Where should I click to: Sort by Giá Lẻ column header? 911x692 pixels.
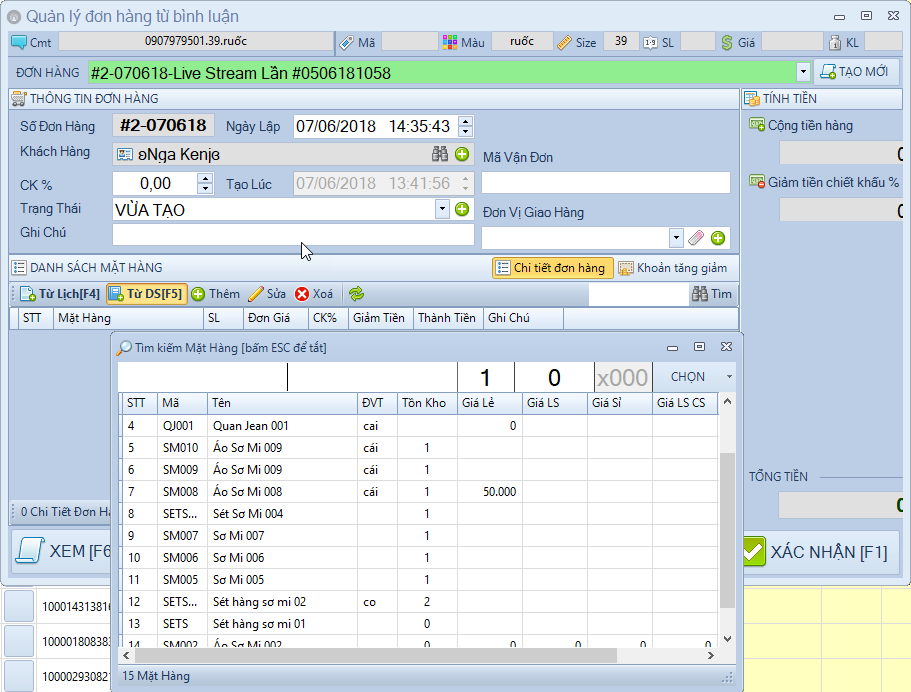tap(490, 403)
